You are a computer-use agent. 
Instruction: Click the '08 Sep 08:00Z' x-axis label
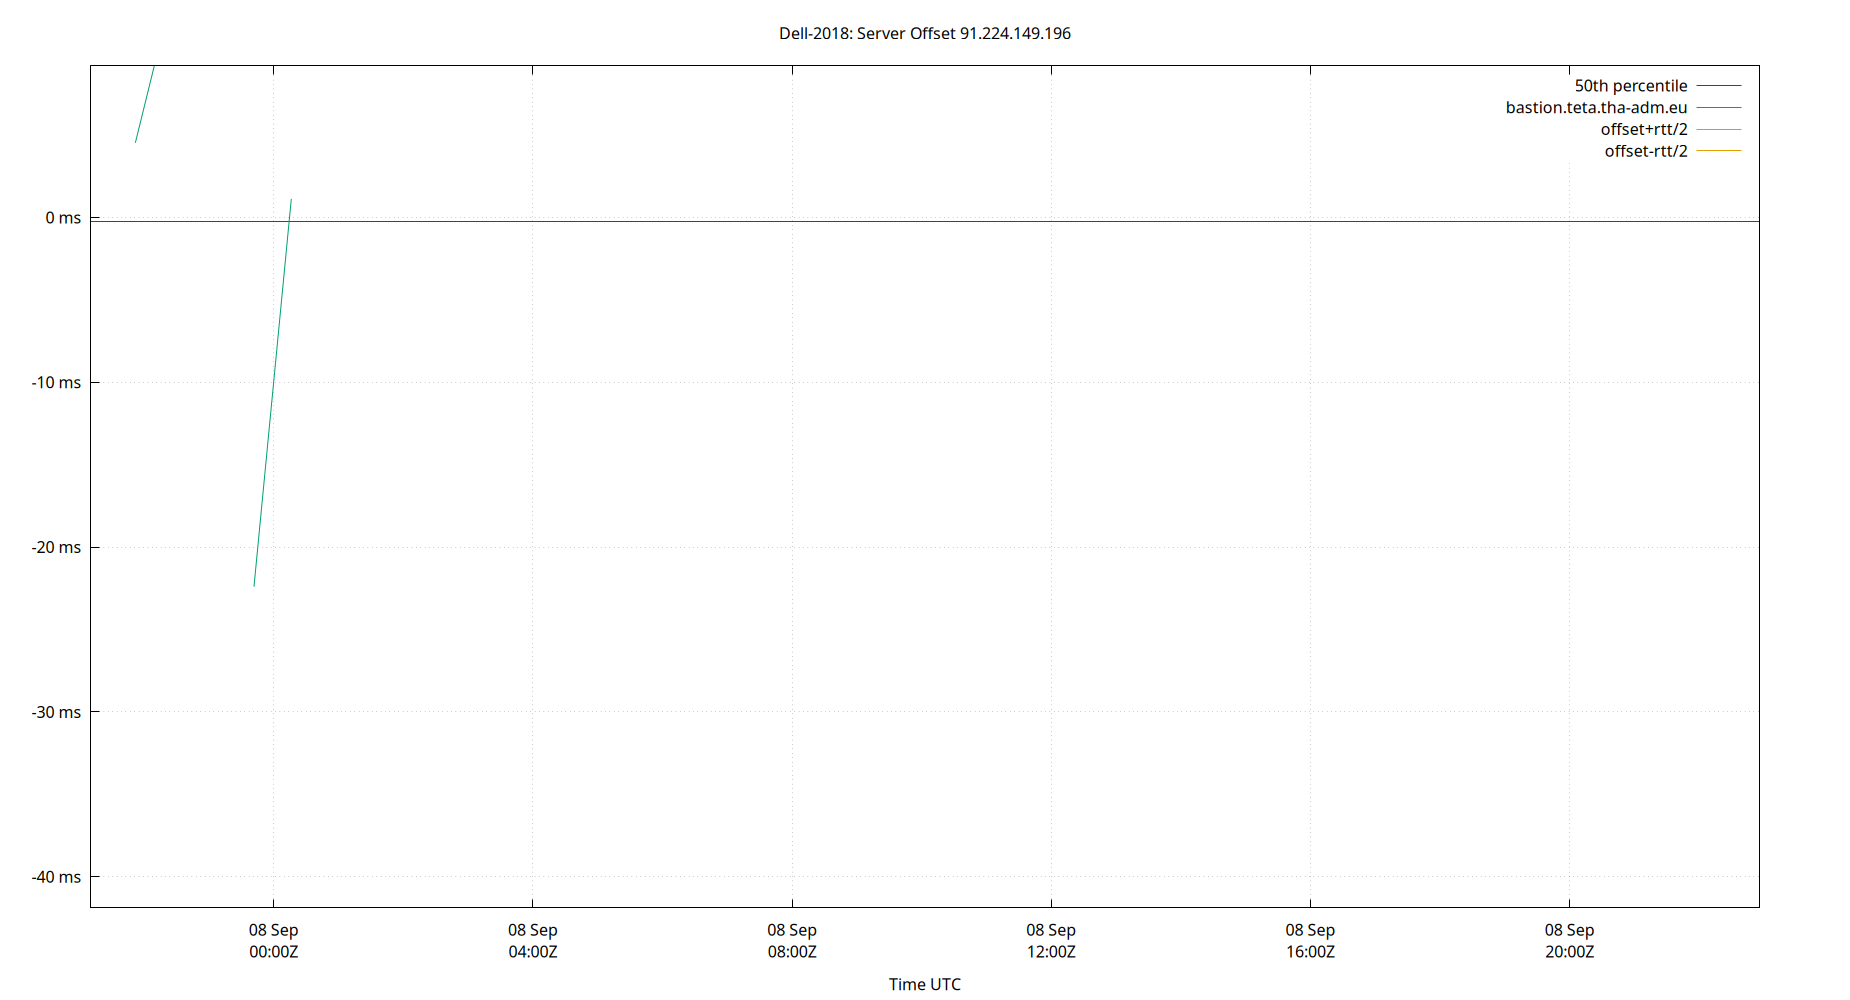tap(792, 941)
